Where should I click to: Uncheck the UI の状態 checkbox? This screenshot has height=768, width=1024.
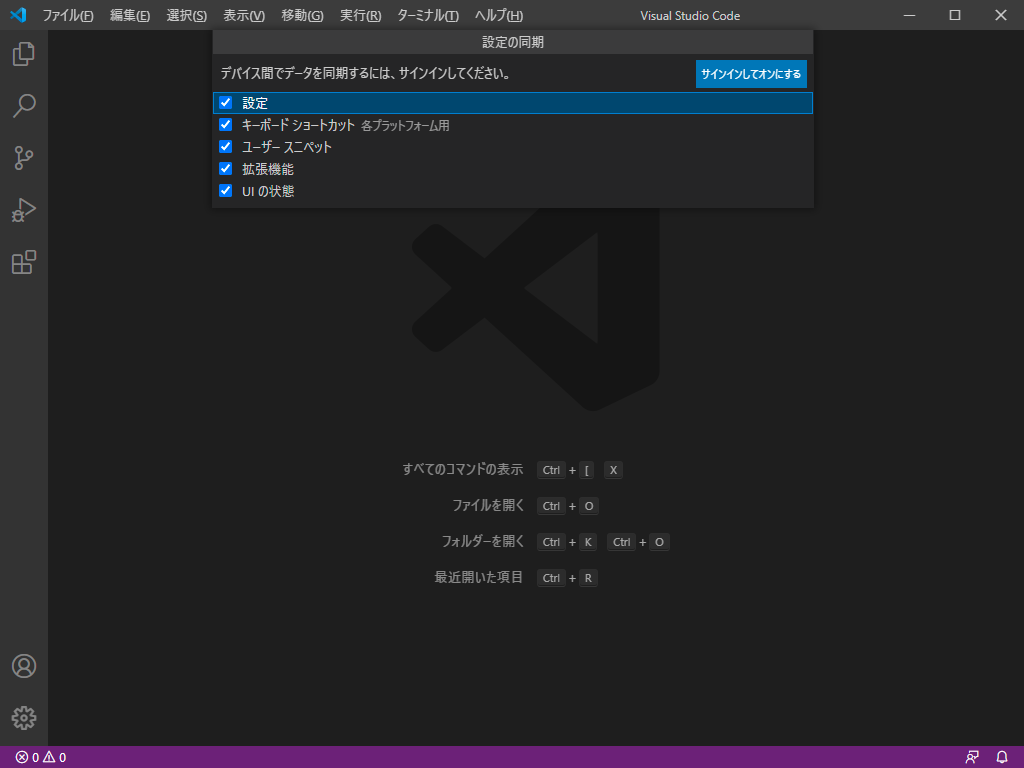pyautogui.click(x=225, y=191)
